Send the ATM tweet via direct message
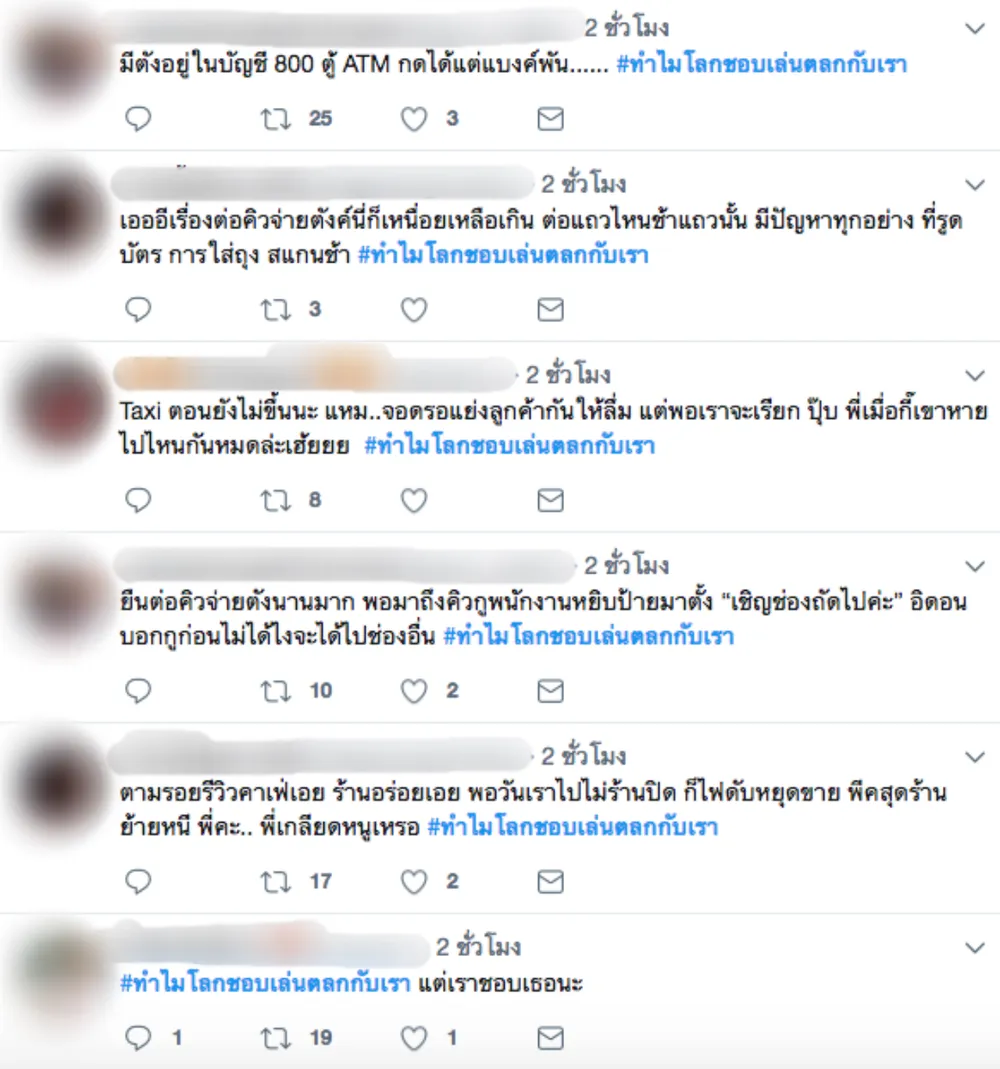Image resolution: width=1000 pixels, height=1069 pixels. pyautogui.click(x=551, y=119)
